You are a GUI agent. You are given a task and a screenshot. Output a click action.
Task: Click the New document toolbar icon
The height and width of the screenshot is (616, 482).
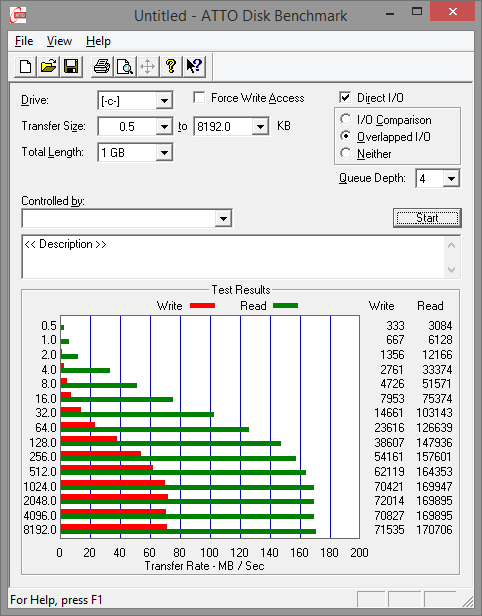[26, 66]
